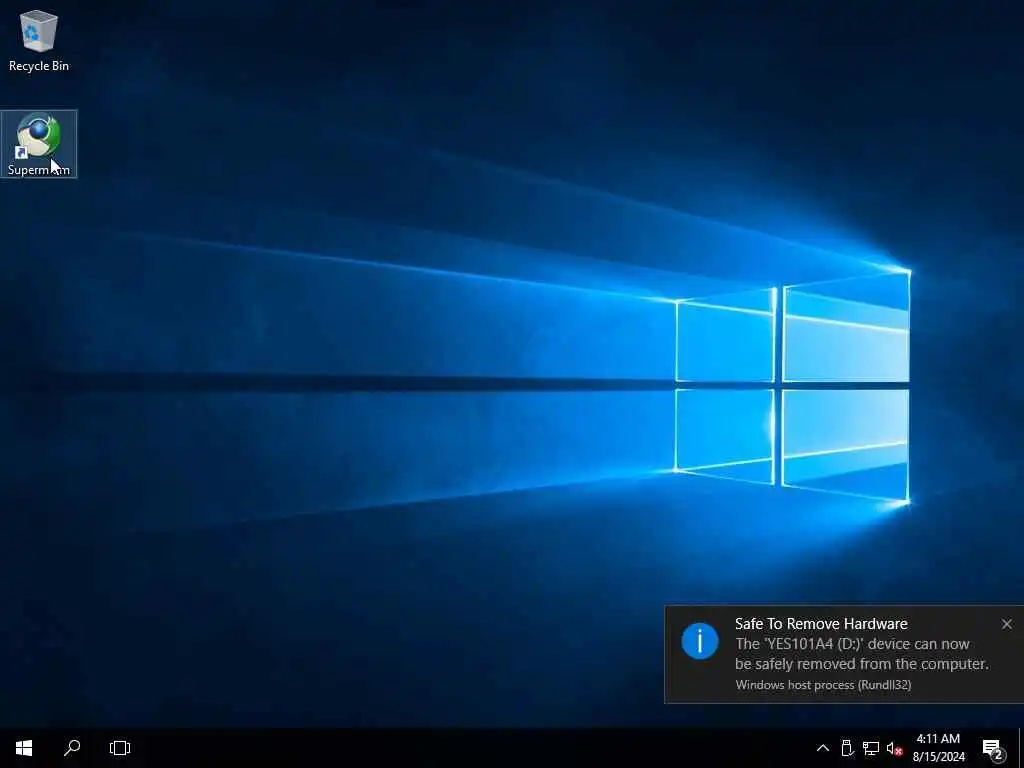This screenshot has width=1024, height=768.
Task: Open the muted volume tray icon
Action: click(894, 748)
